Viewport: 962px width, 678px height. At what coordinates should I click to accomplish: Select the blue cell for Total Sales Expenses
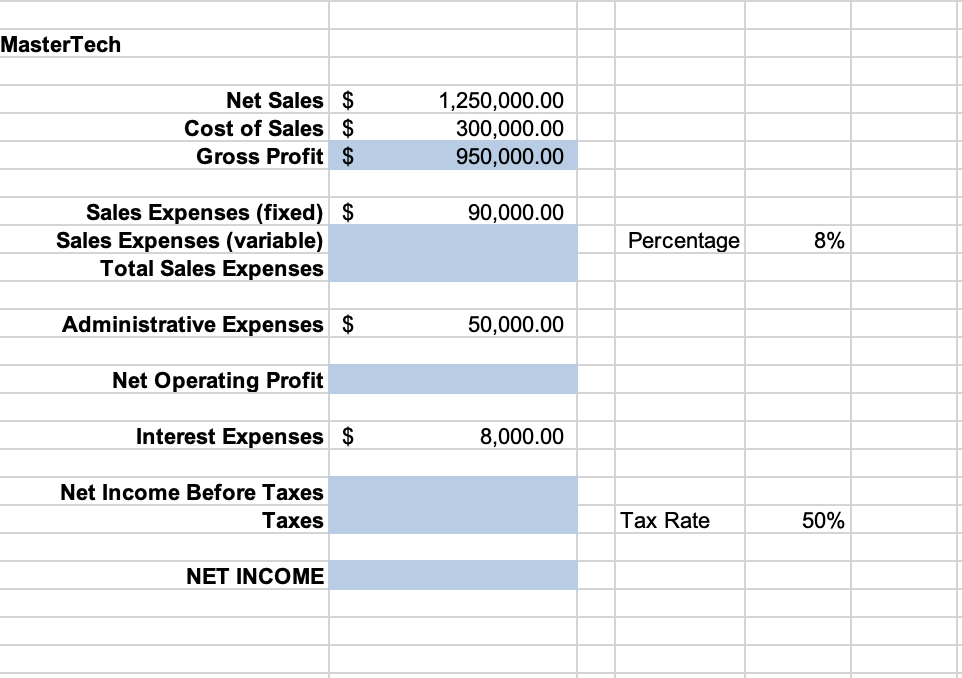[x=453, y=268]
